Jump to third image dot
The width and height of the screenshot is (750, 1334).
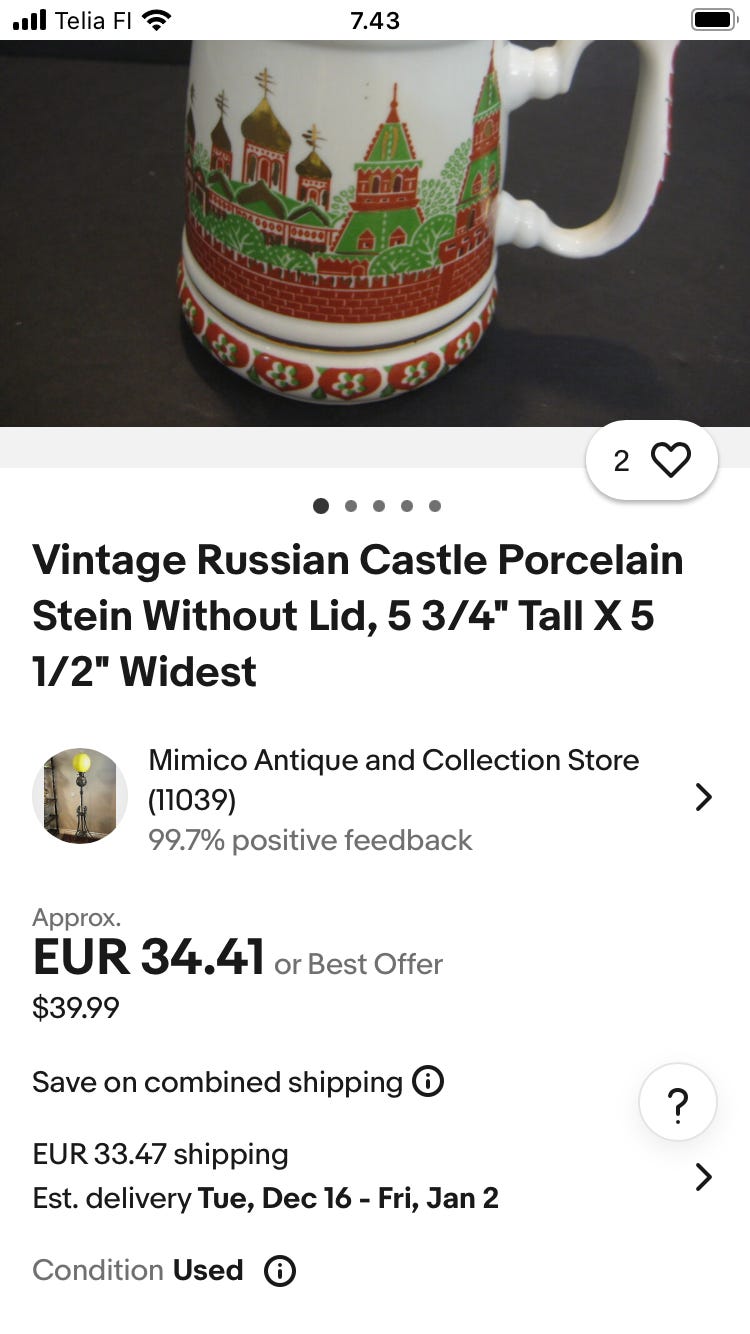click(379, 506)
